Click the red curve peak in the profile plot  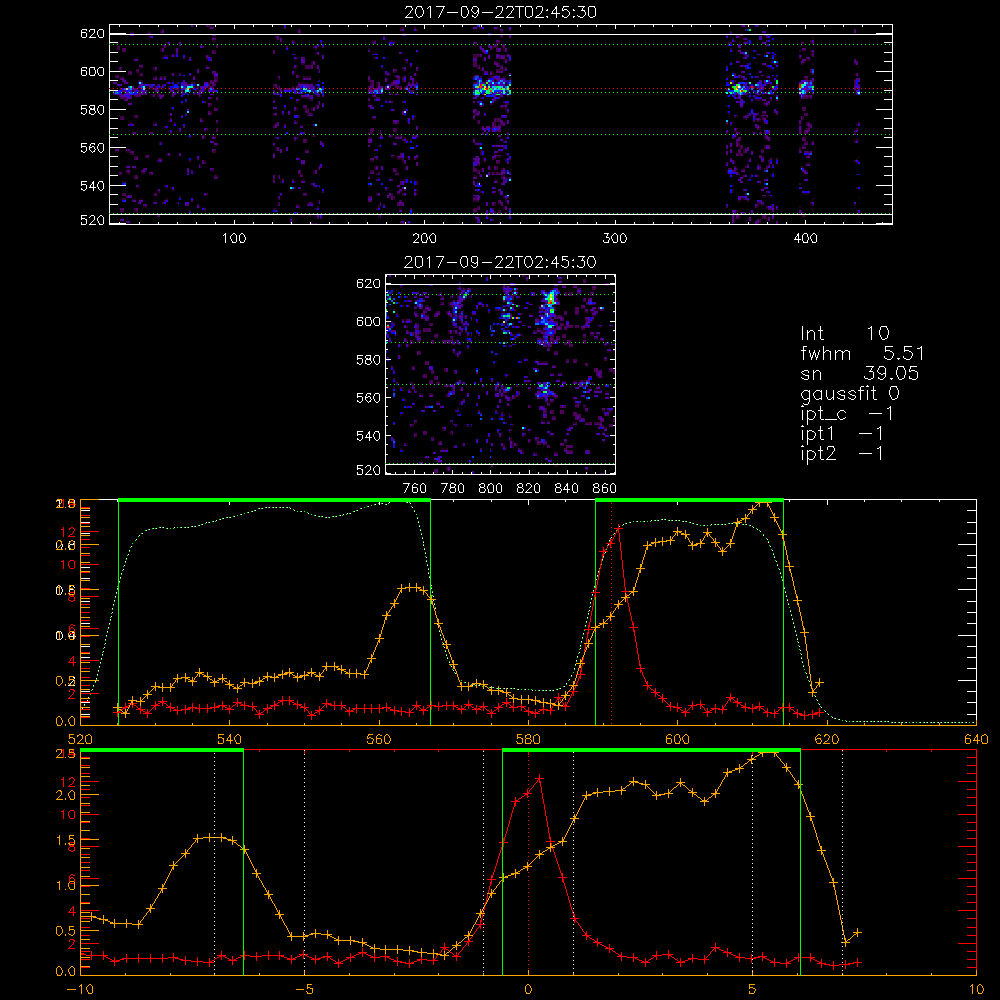click(x=619, y=528)
